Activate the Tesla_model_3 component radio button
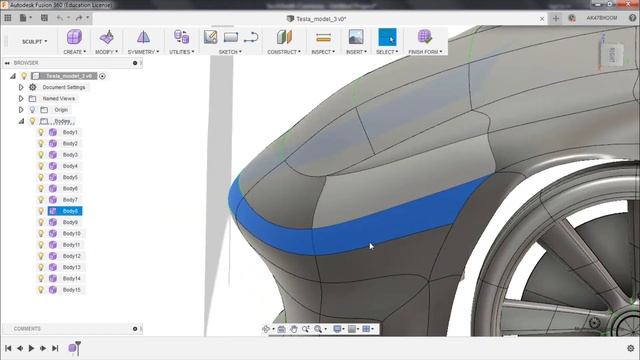Viewport: 640px width, 360px height. tap(102, 76)
